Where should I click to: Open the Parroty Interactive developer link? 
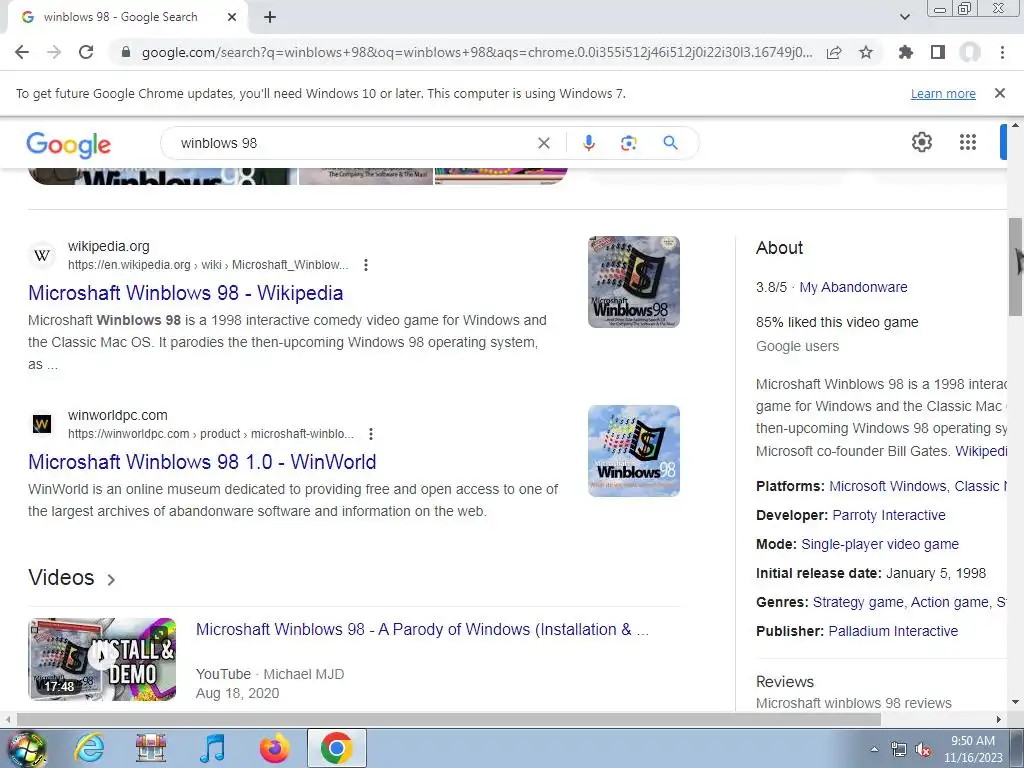tap(889, 515)
